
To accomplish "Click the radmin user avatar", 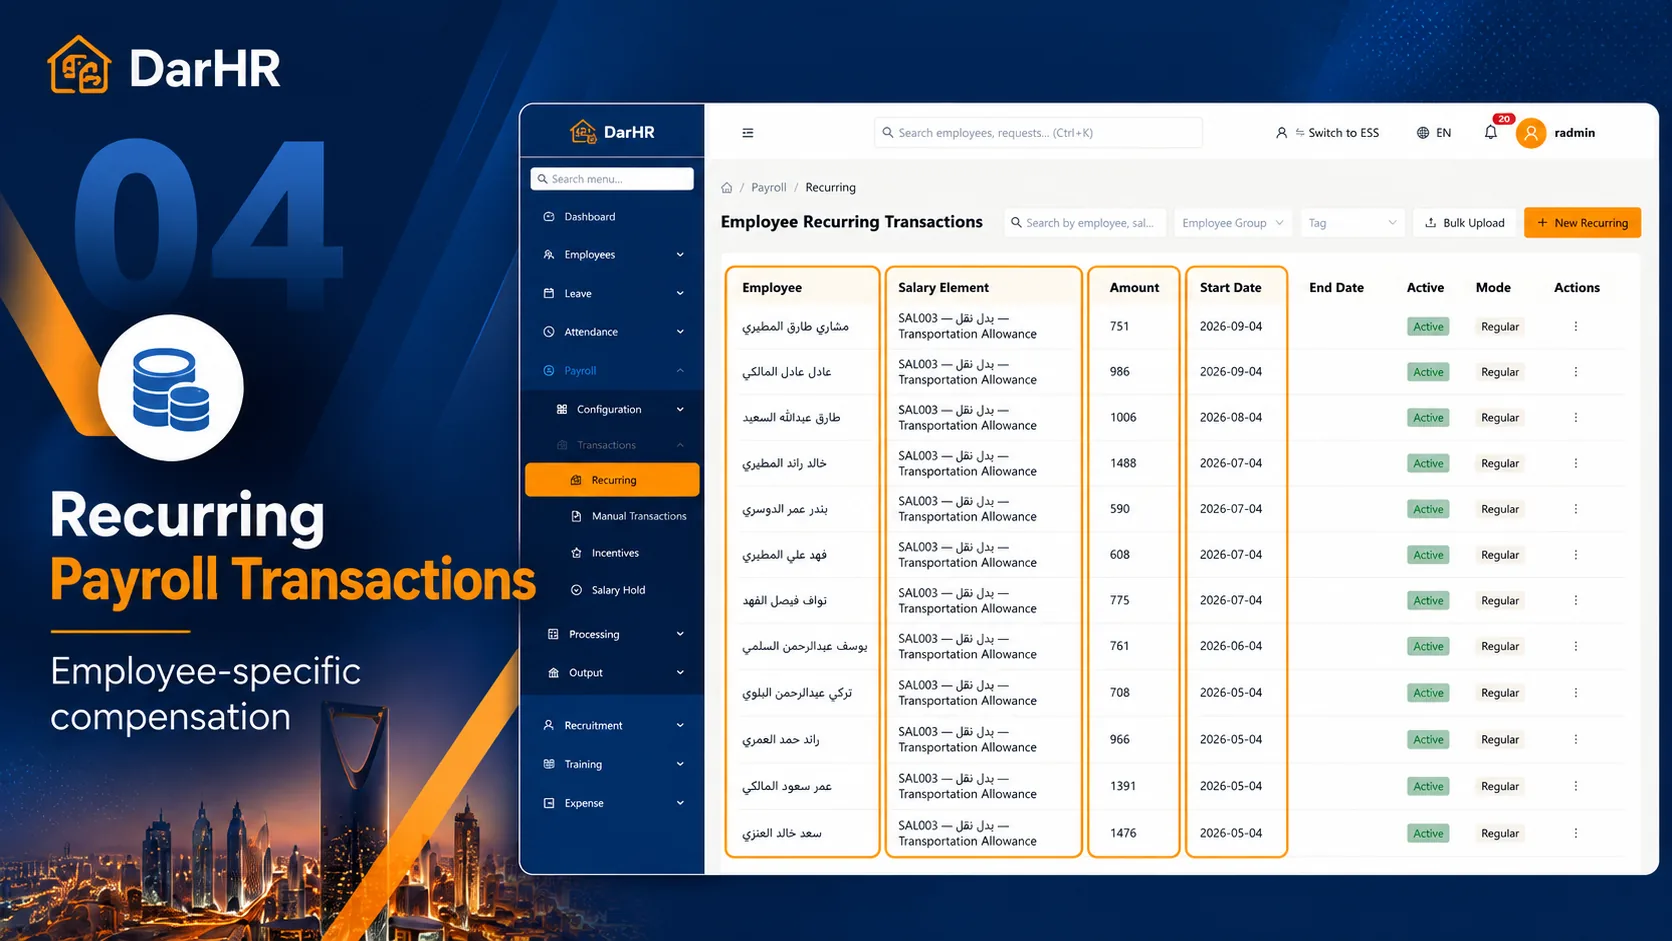I will 1531,133.
